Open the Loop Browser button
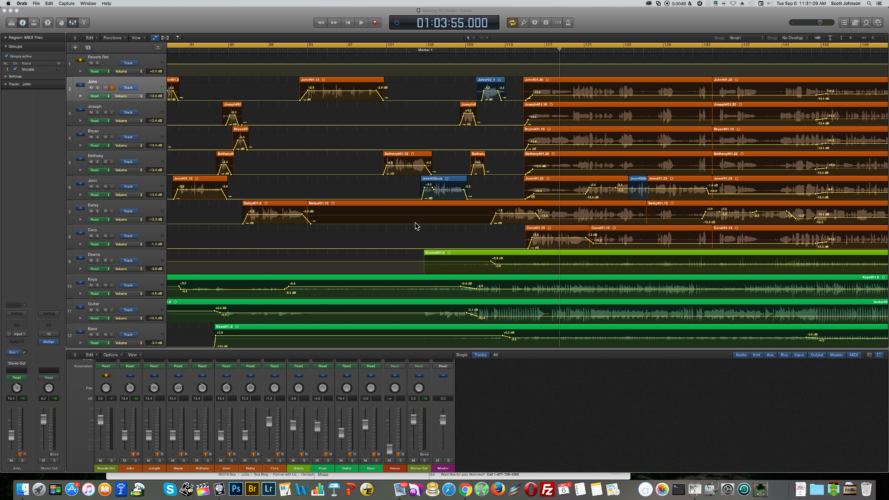The image size is (889, 500). click(x=866, y=23)
